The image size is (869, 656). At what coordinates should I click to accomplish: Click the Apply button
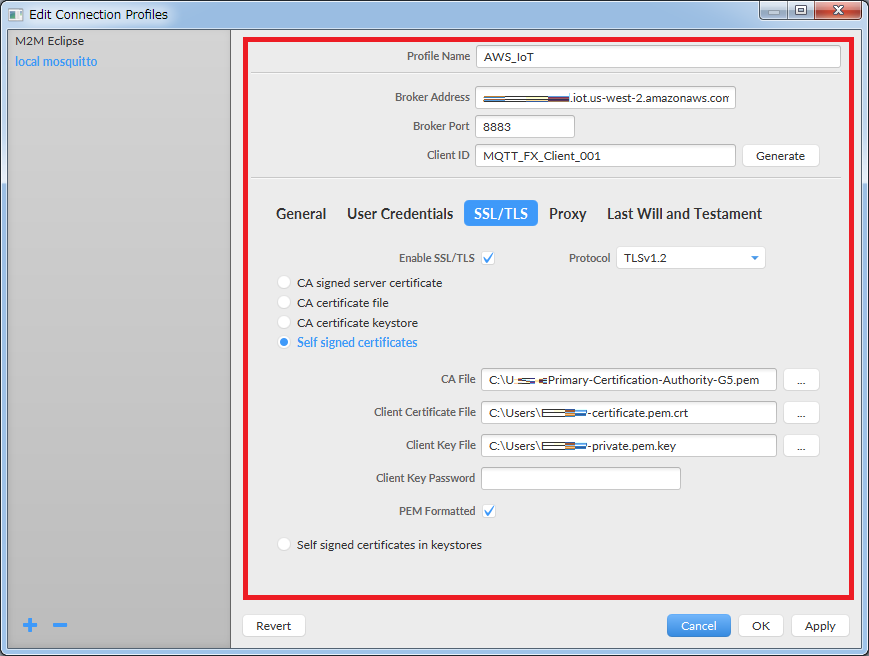tap(820, 626)
